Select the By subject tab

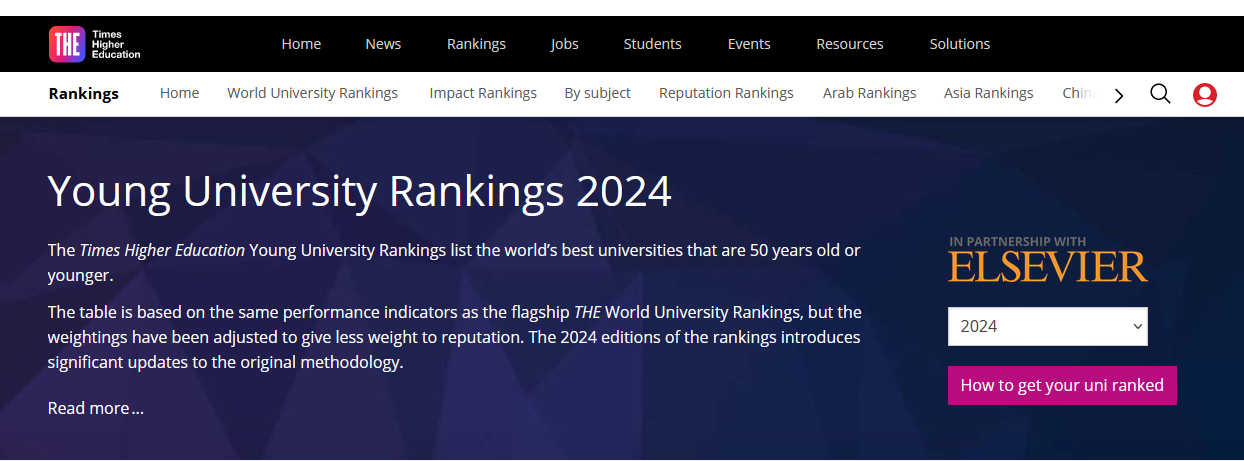pos(597,93)
